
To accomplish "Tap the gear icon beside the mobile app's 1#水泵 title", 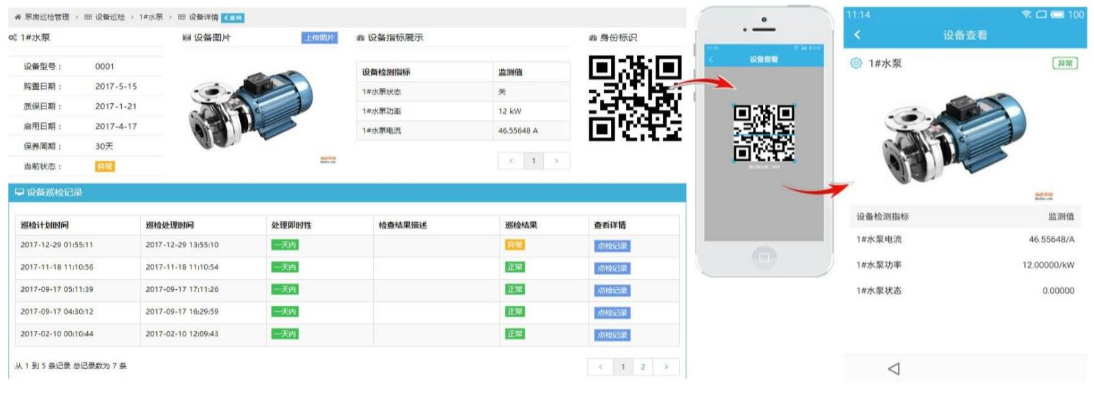I will [x=855, y=63].
